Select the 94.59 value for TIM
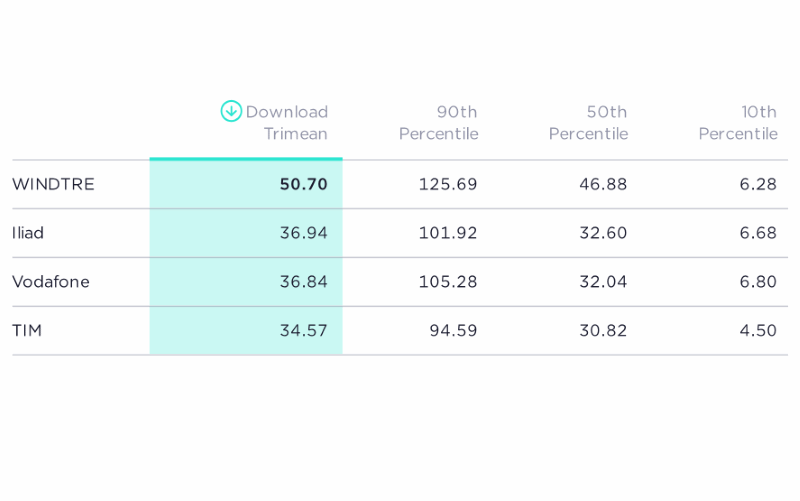800x501 pixels. pos(453,331)
